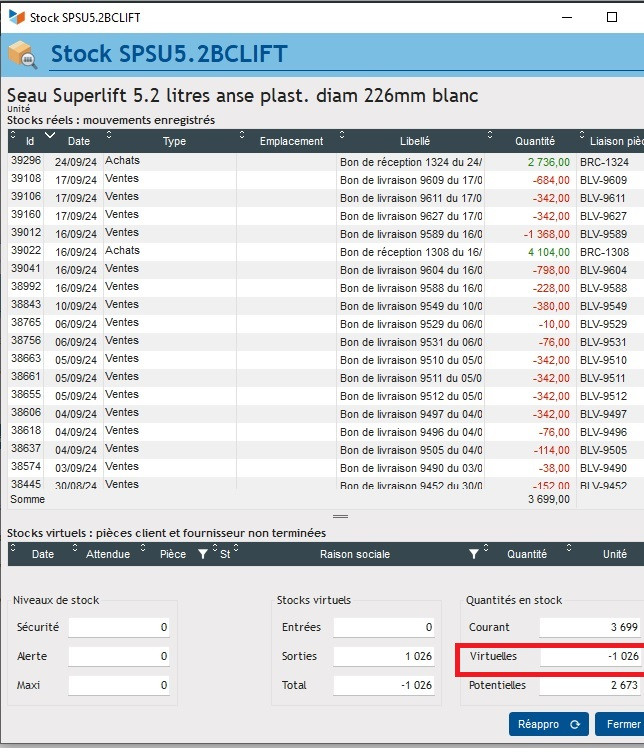
Task: Click the filter funnel on Pièce column
Action: pyautogui.click(x=203, y=554)
